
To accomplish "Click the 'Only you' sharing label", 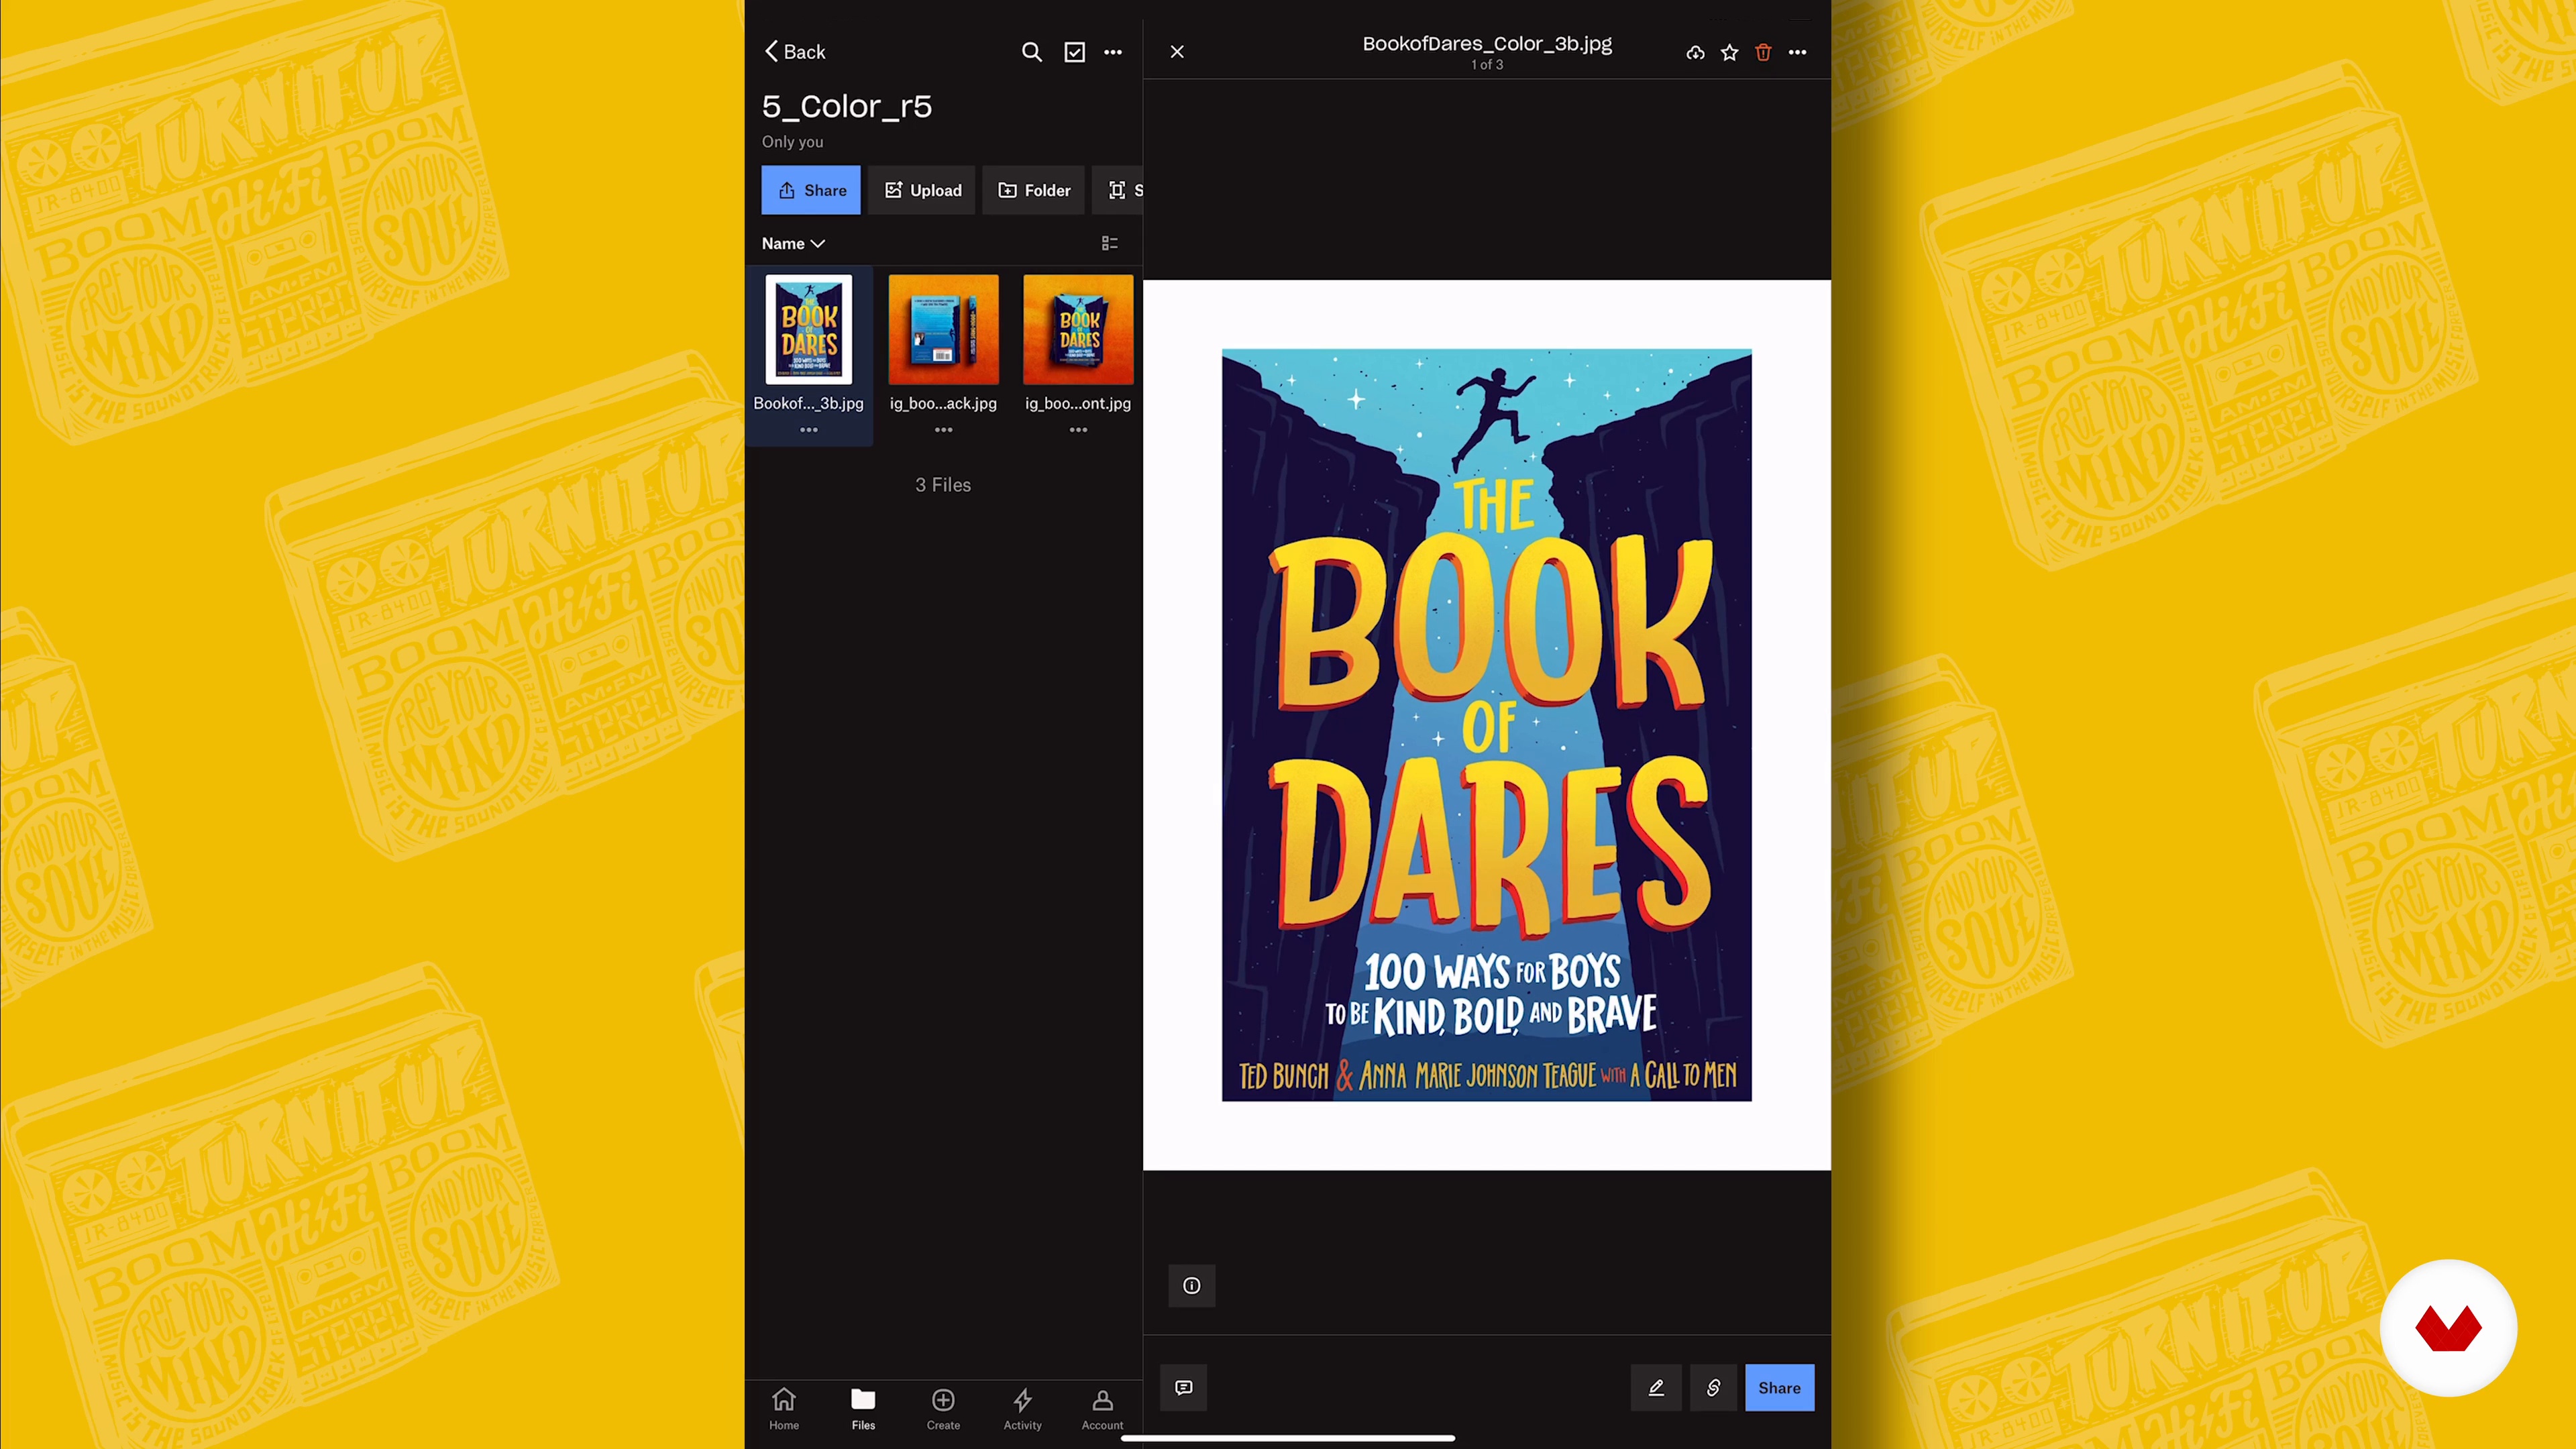I will pos(793,142).
